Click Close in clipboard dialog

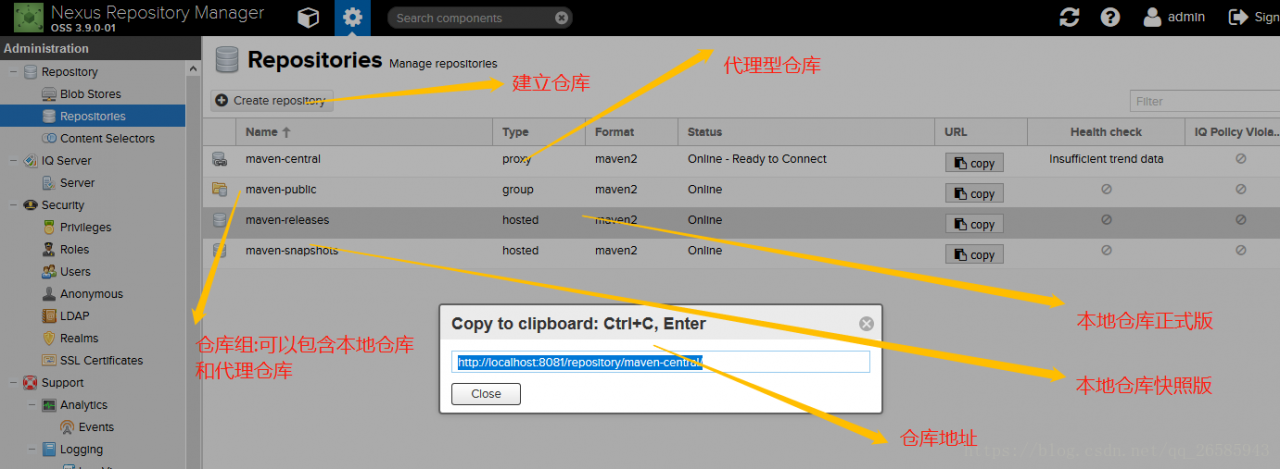coord(486,394)
